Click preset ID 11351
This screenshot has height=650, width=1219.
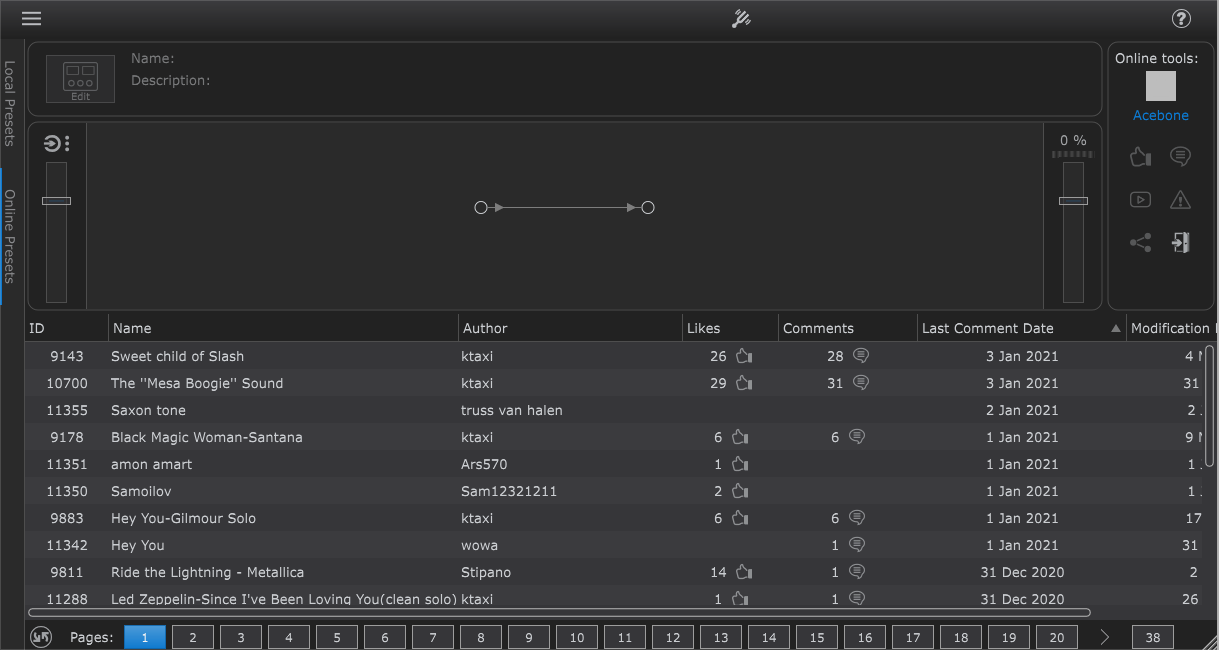click(67, 464)
